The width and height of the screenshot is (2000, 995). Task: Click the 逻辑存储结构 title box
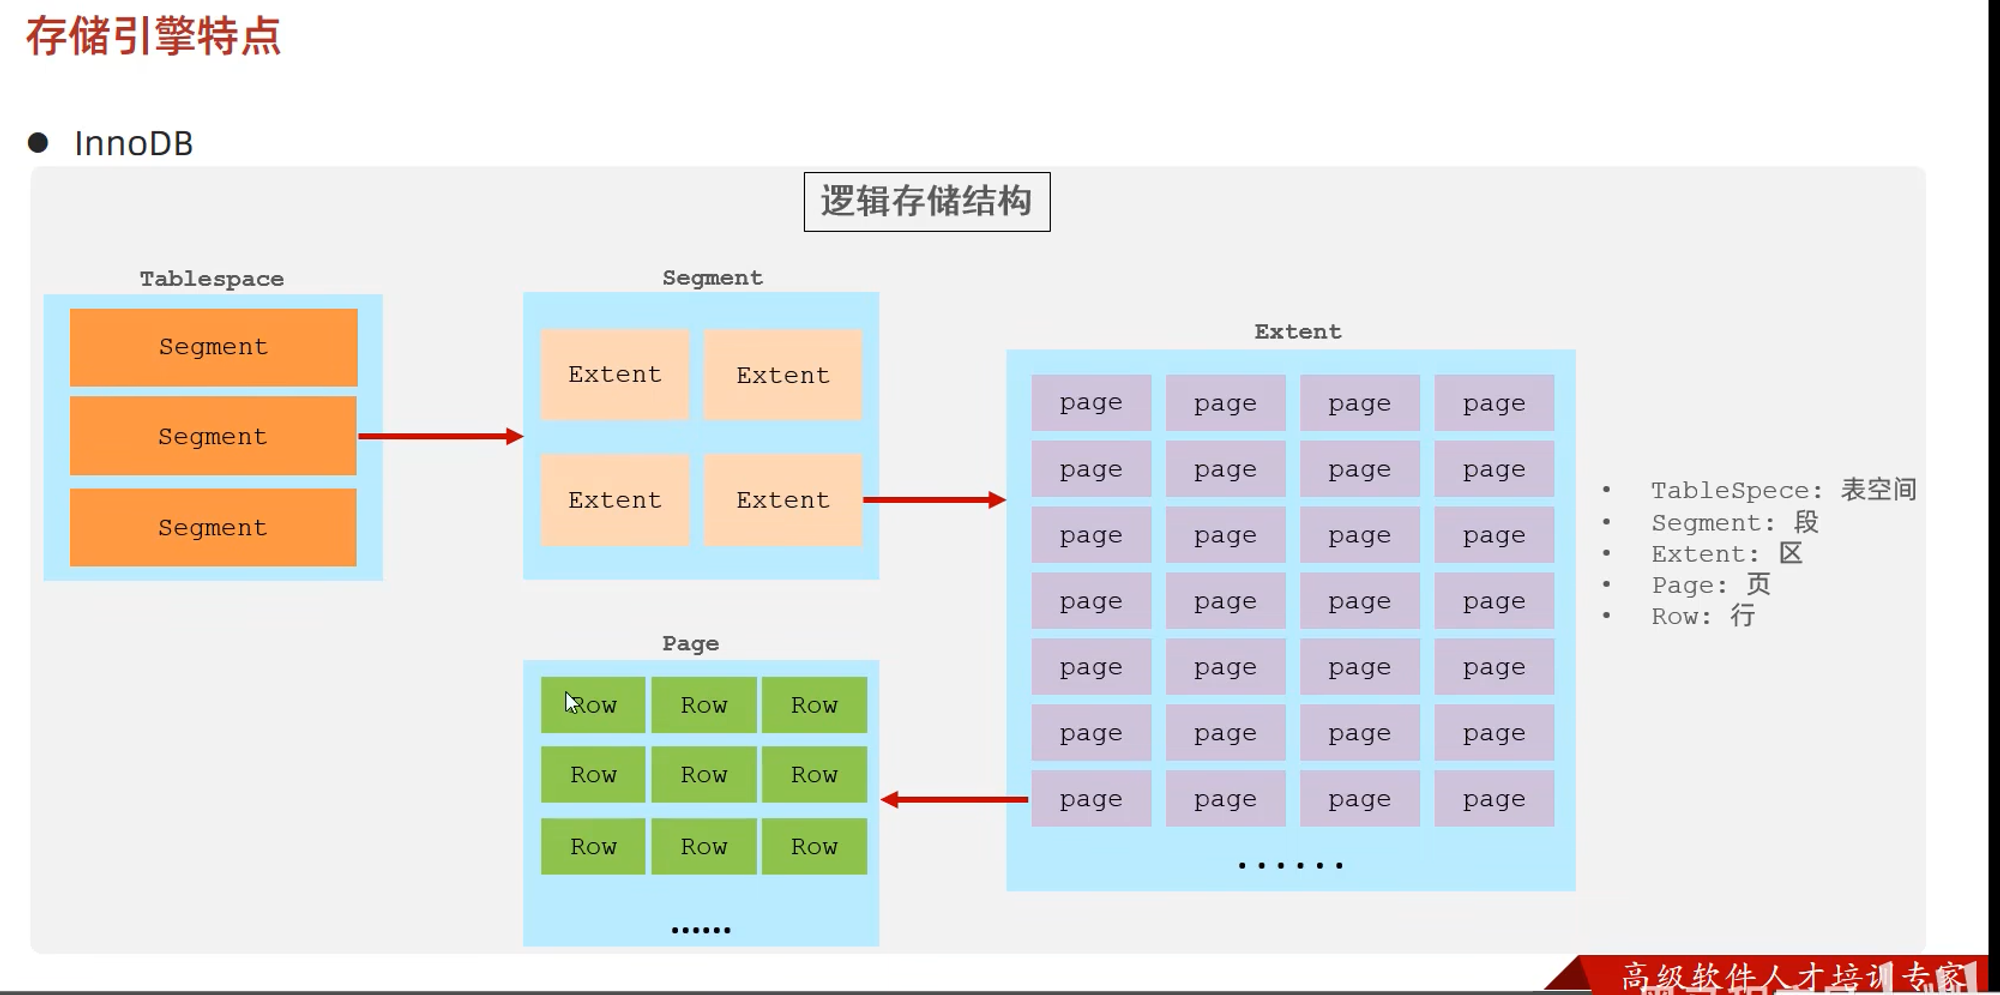click(926, 202)
